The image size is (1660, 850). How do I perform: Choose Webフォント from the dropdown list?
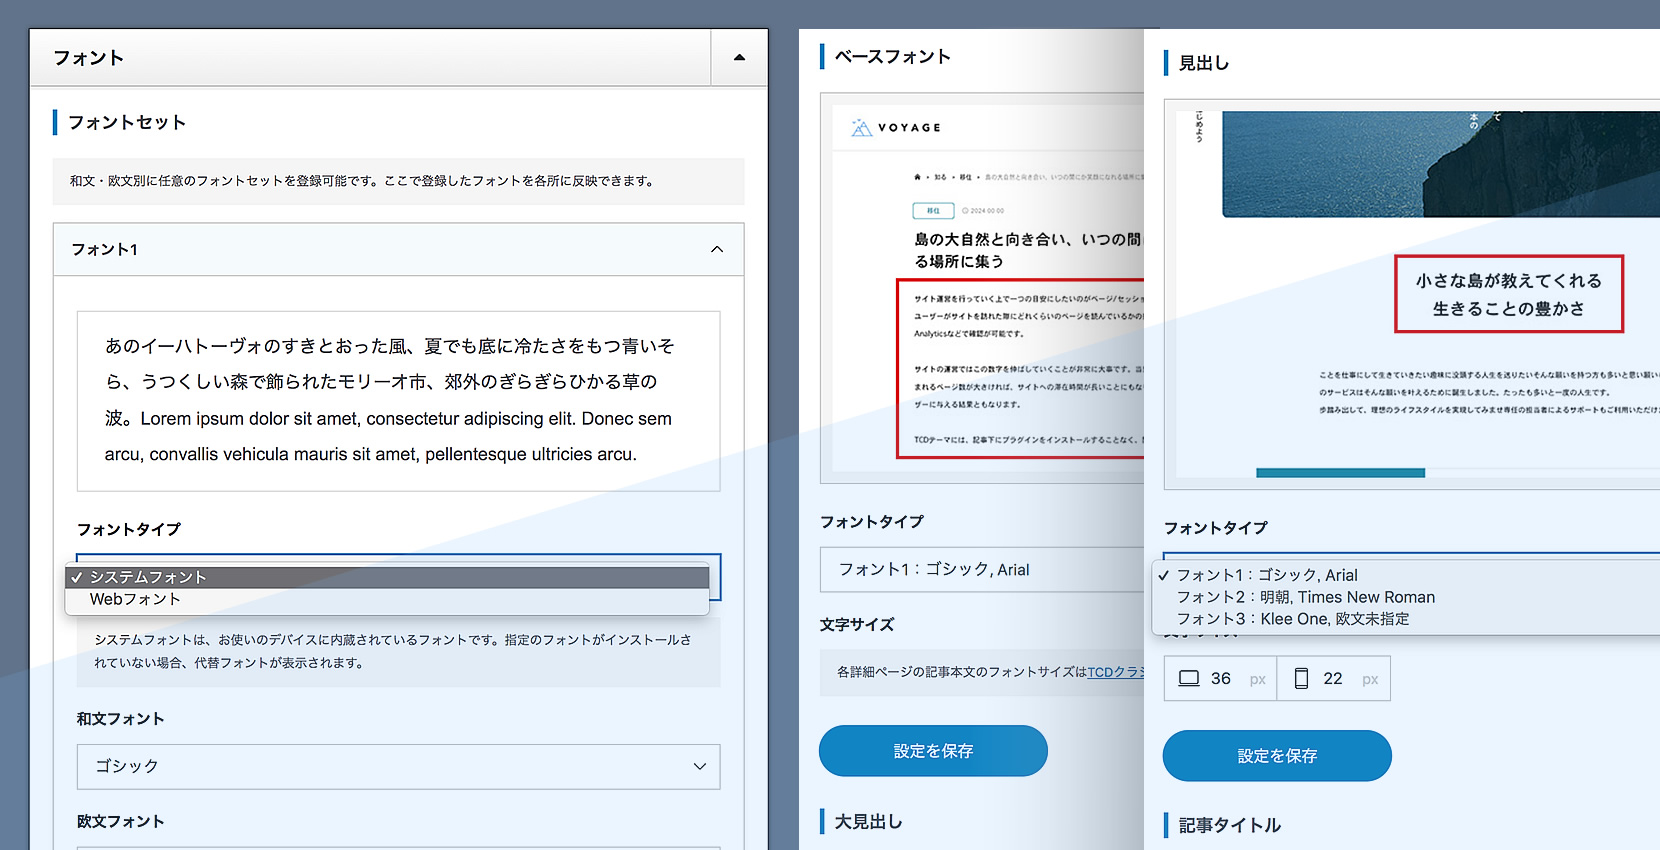(135, 599)
